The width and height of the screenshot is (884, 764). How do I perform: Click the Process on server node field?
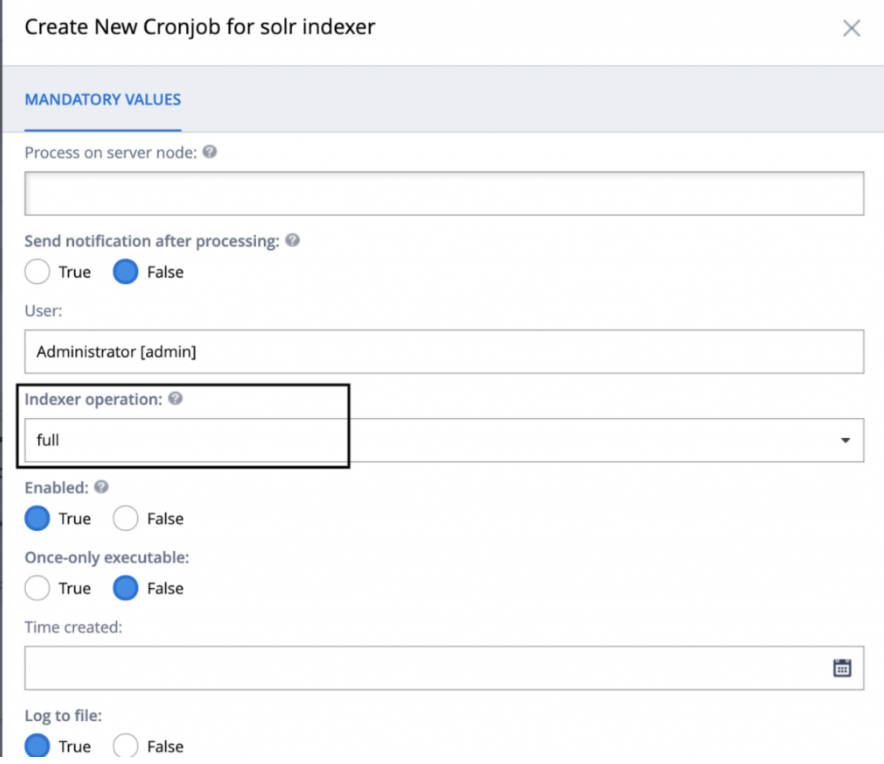tap(444, 193)
